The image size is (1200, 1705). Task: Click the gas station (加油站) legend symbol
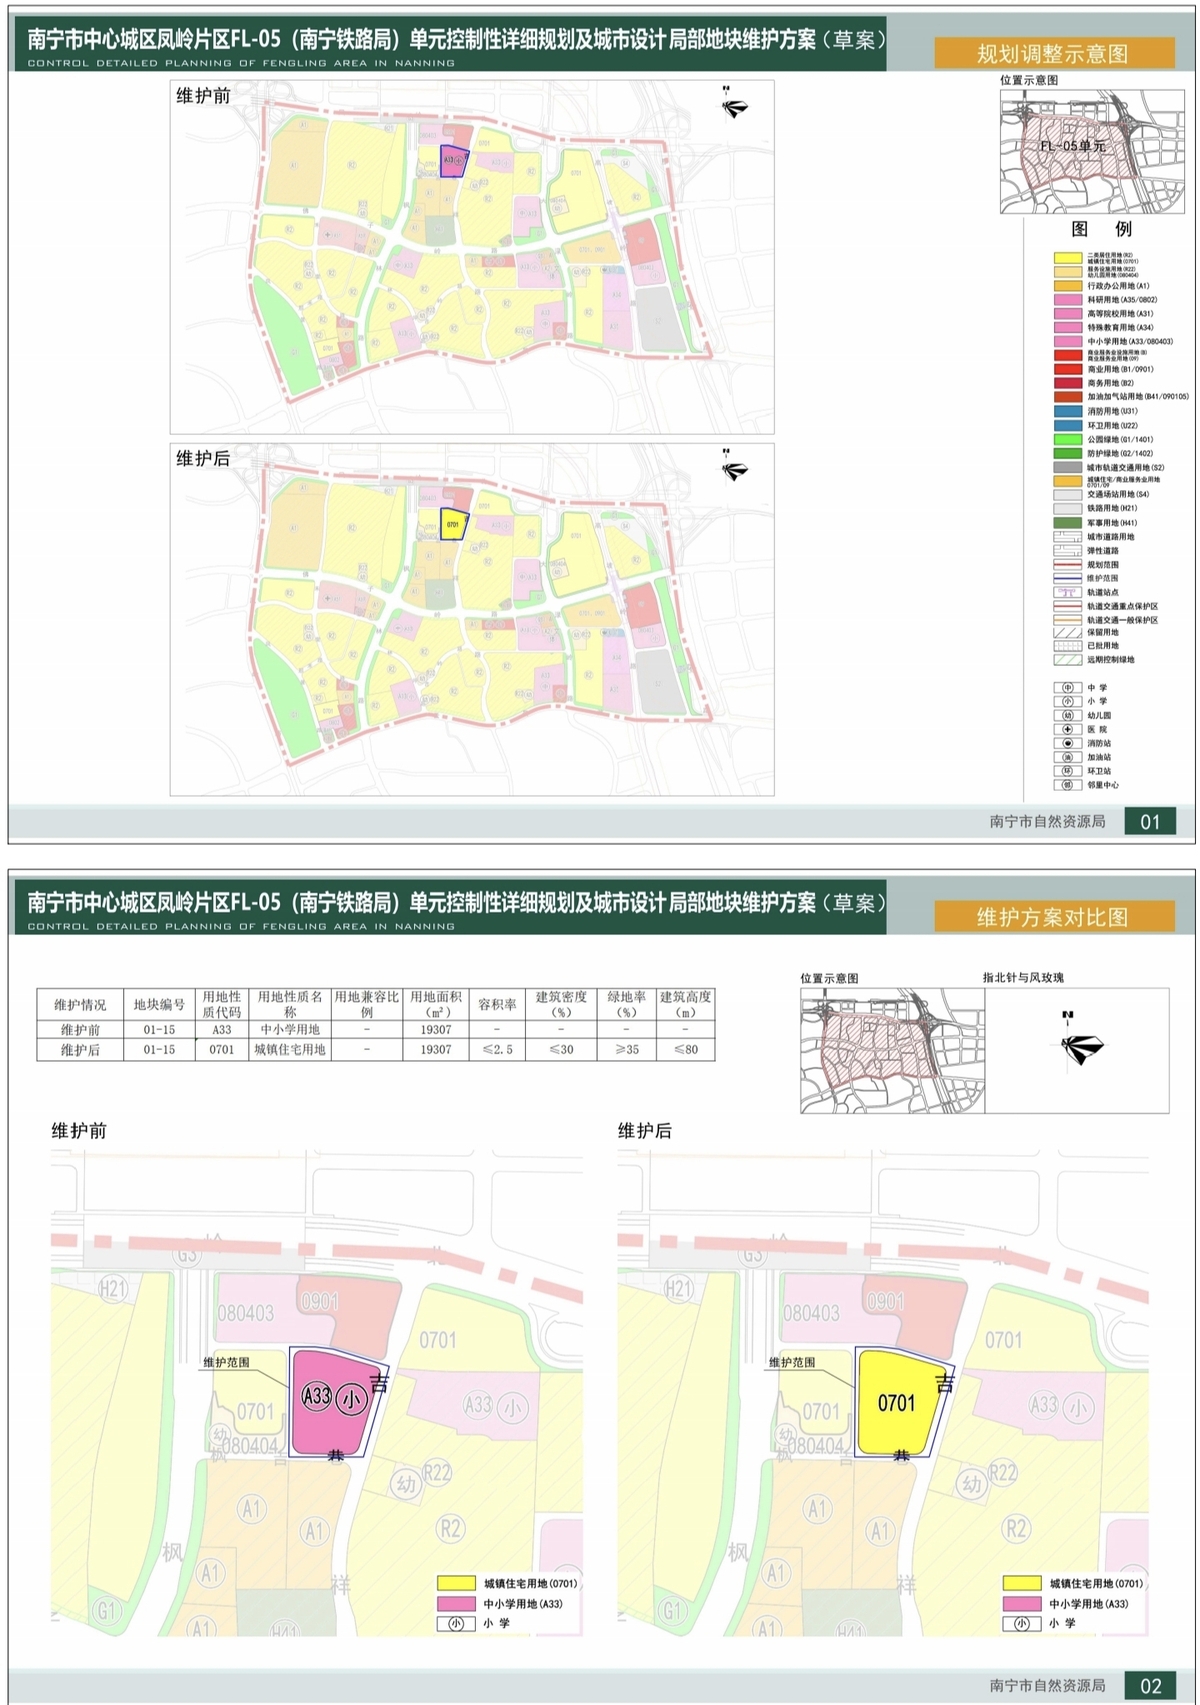(1067, 758)
